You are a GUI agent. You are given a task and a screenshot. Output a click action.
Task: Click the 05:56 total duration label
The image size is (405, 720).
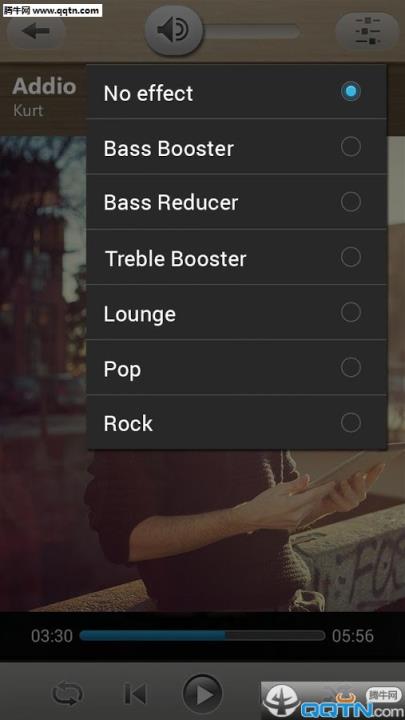[353, 636]
